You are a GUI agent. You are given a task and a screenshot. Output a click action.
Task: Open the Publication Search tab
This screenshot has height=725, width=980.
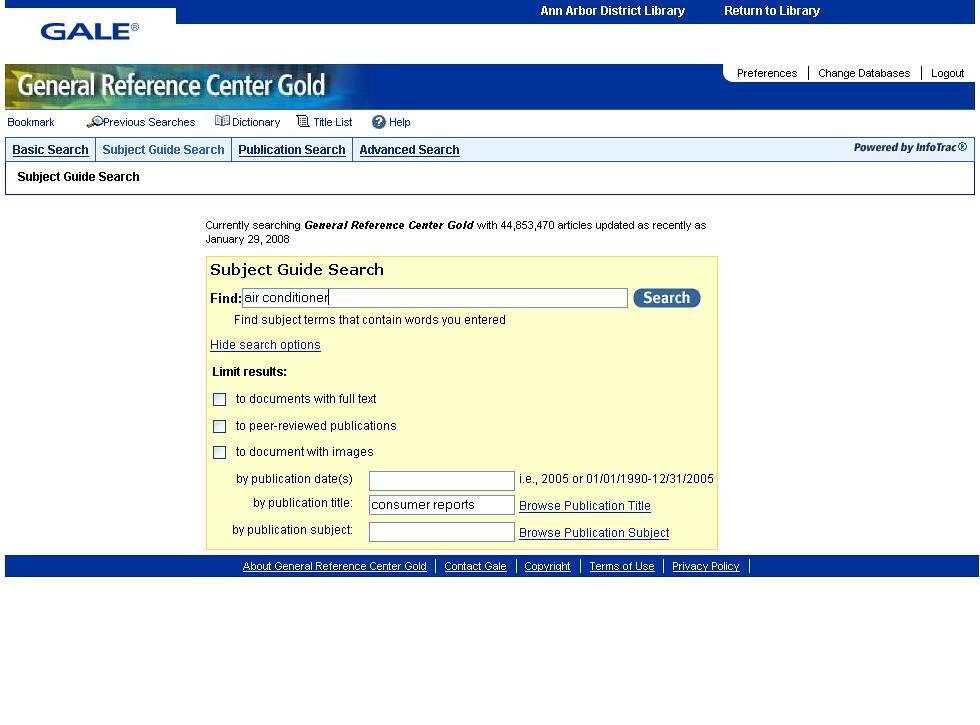(292, 150)
